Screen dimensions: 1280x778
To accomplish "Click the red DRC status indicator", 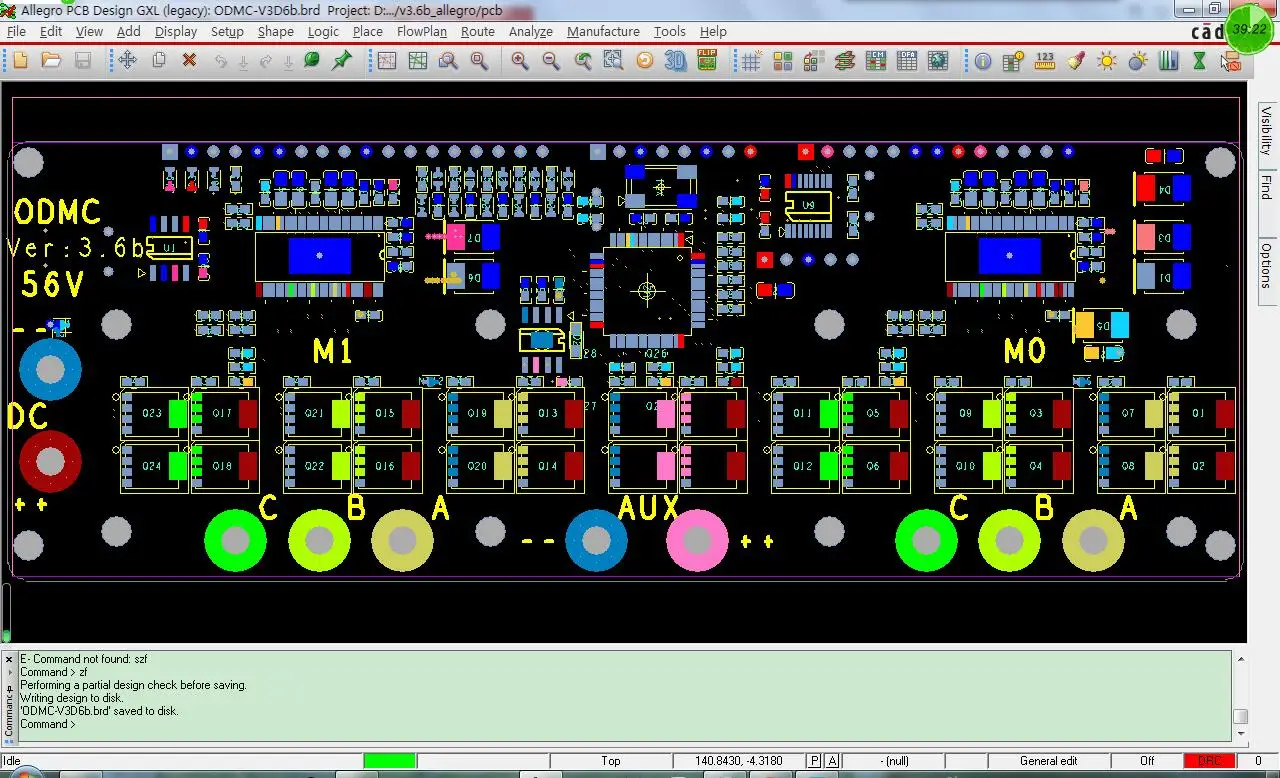I will tap(1210, 761).
